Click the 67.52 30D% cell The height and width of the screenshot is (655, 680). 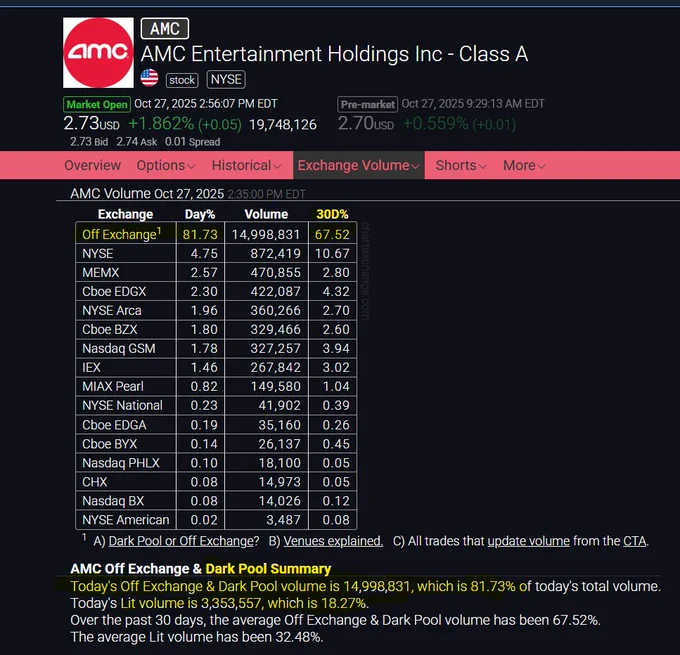tap(332, 234)
